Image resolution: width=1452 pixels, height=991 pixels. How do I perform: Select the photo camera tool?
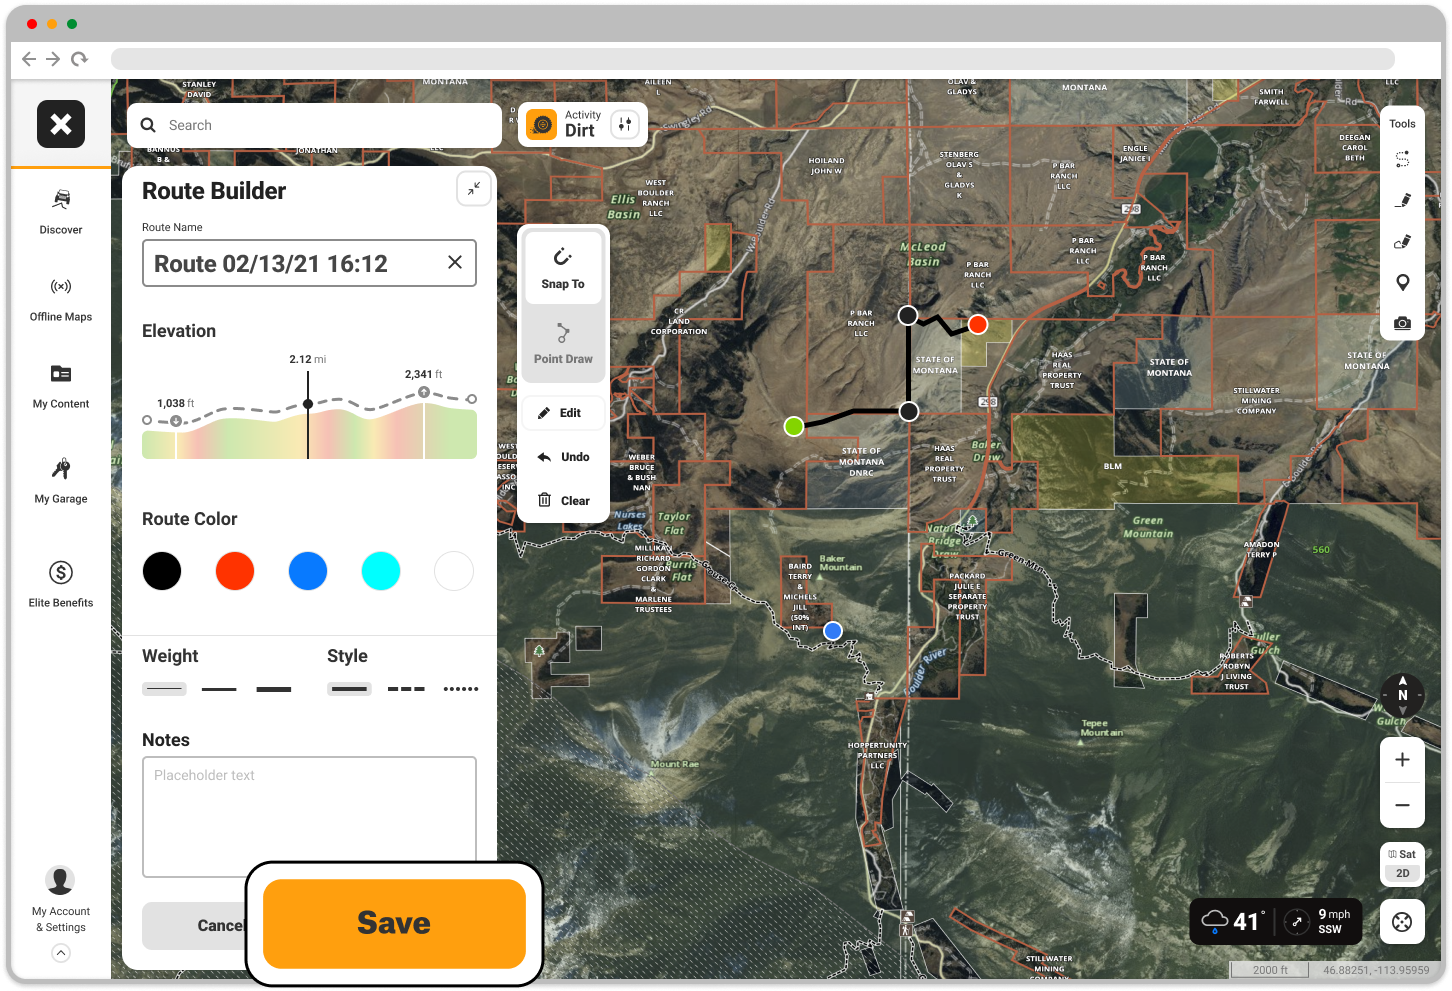(x=1403, y=323)
